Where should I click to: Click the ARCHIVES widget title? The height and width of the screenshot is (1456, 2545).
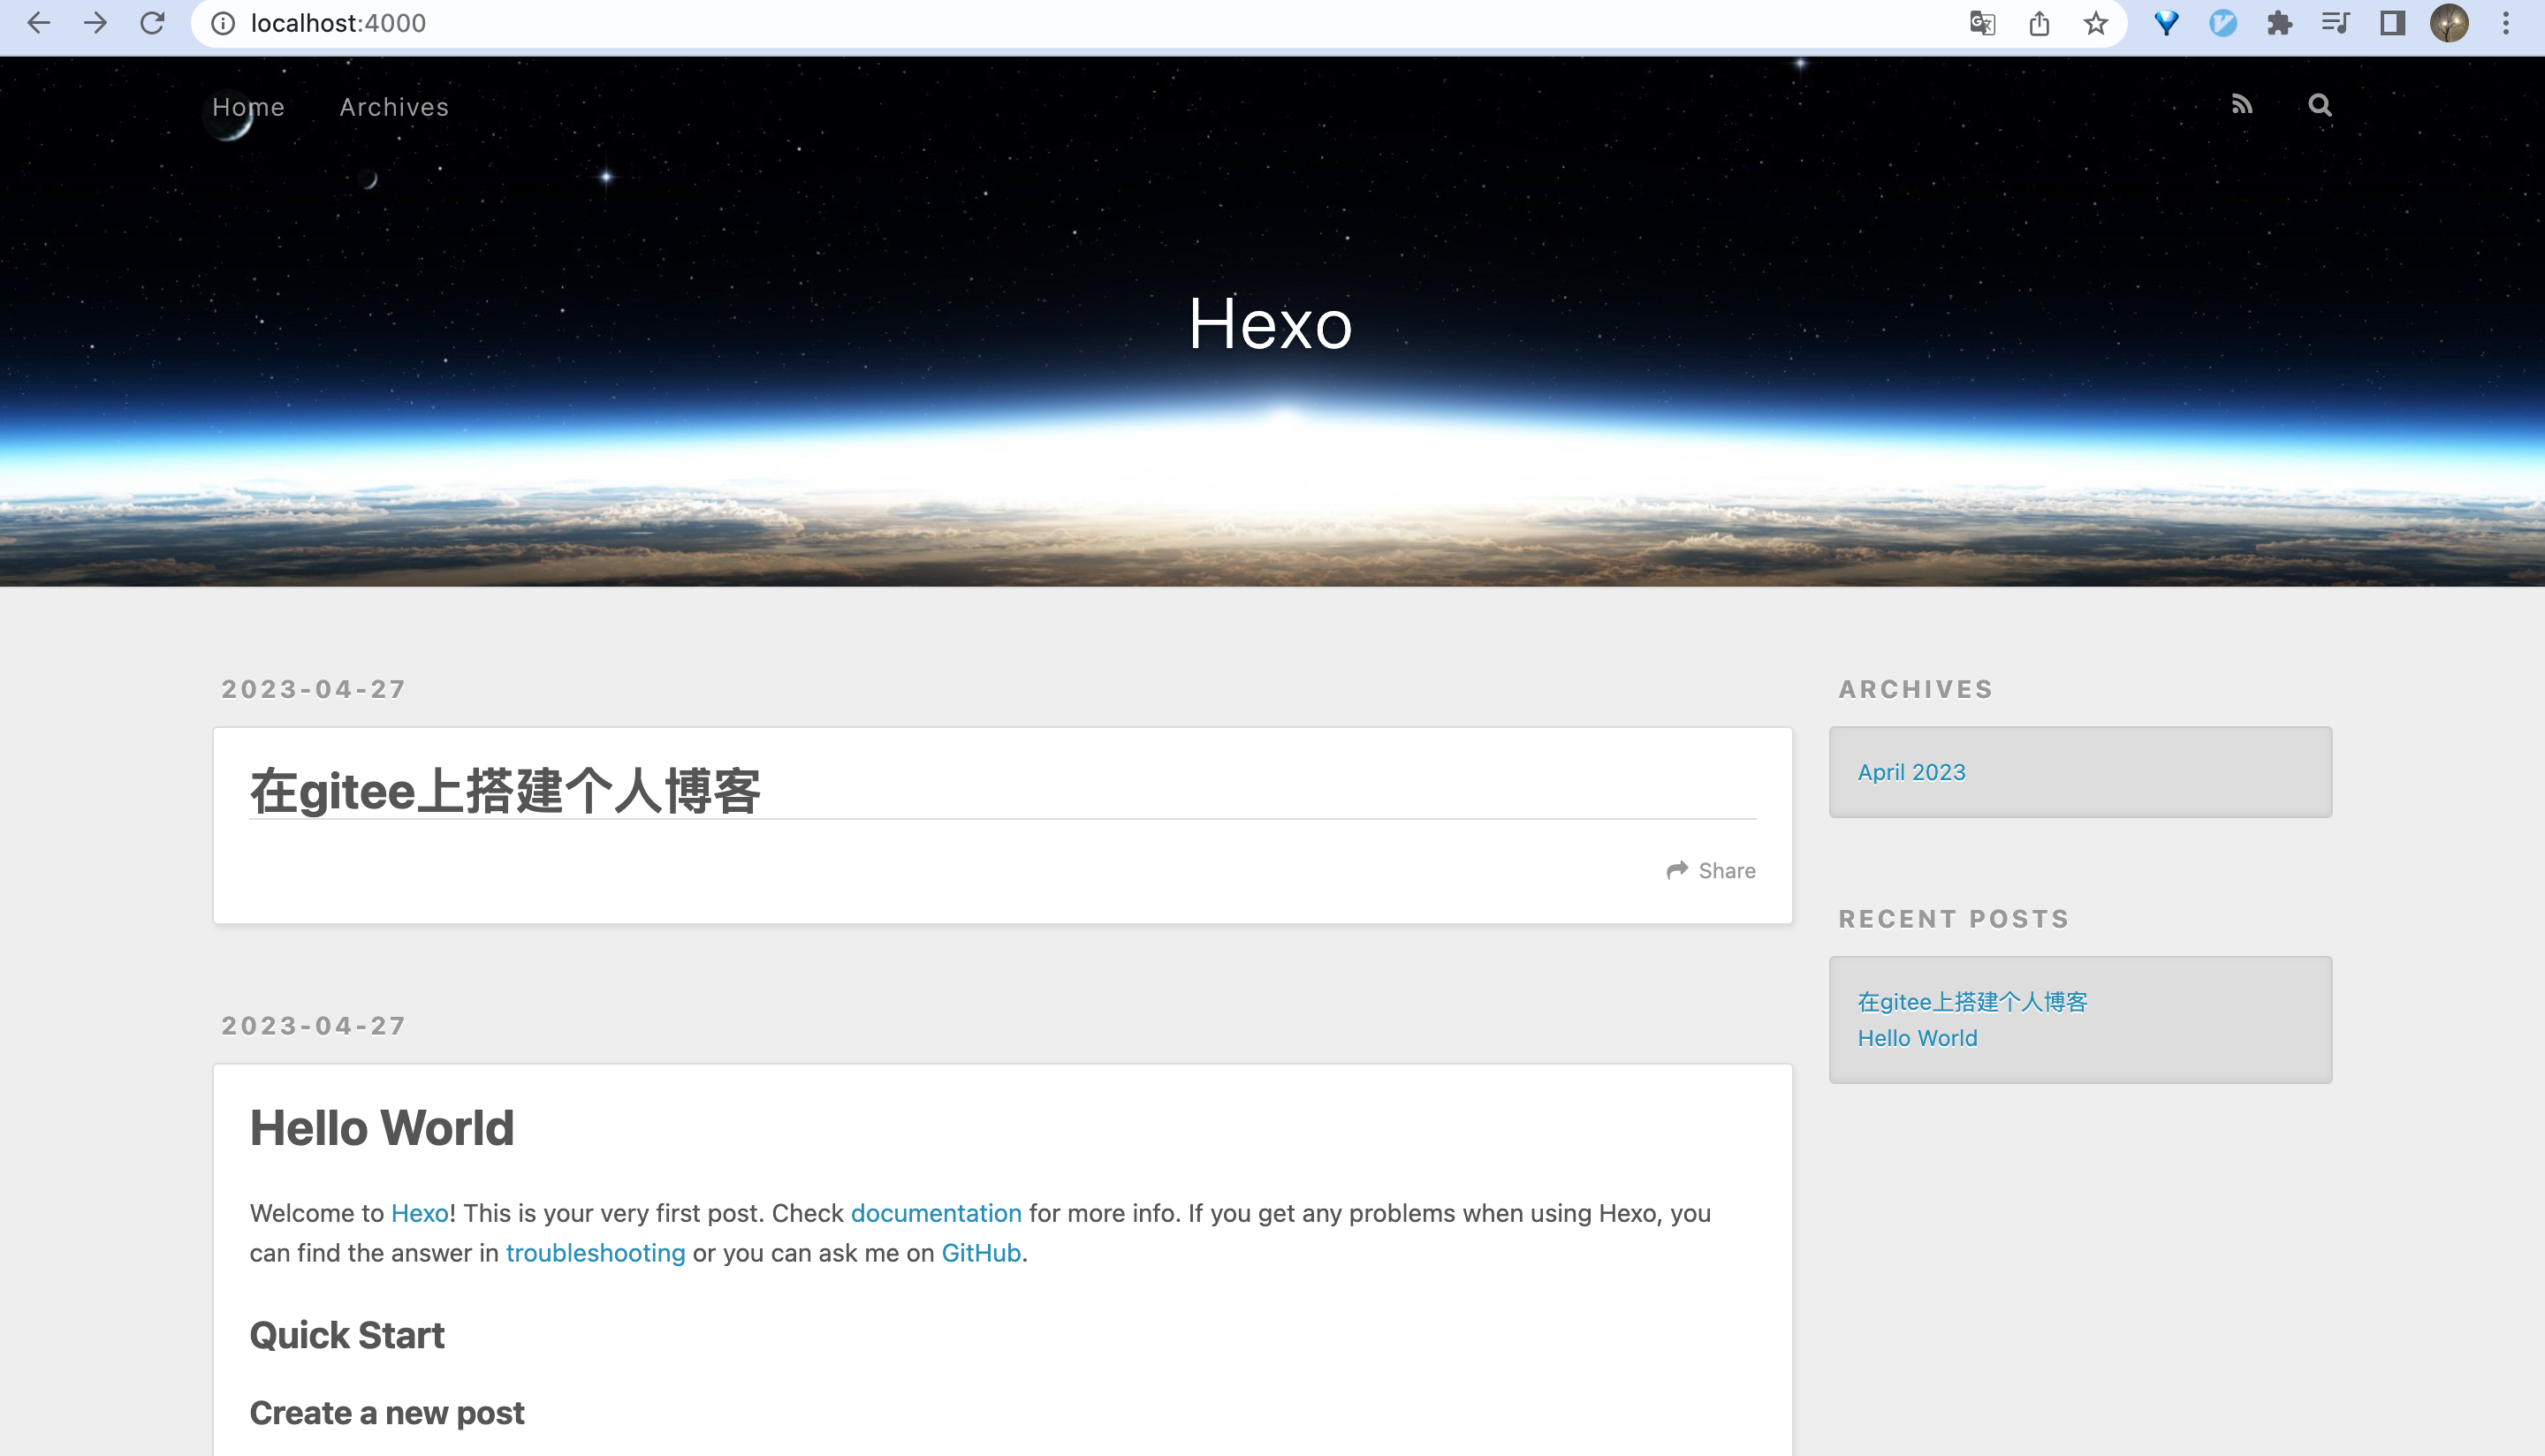point(1915,689)
